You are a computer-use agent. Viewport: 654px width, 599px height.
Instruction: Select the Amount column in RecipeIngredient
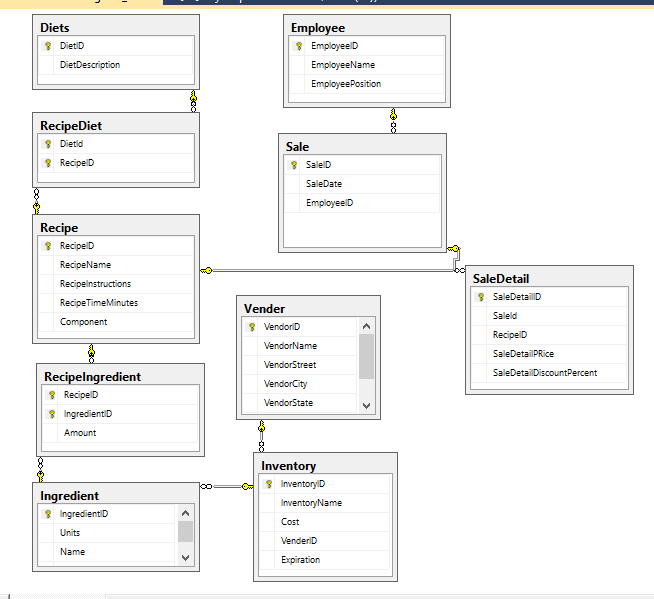tap(121, 433)
